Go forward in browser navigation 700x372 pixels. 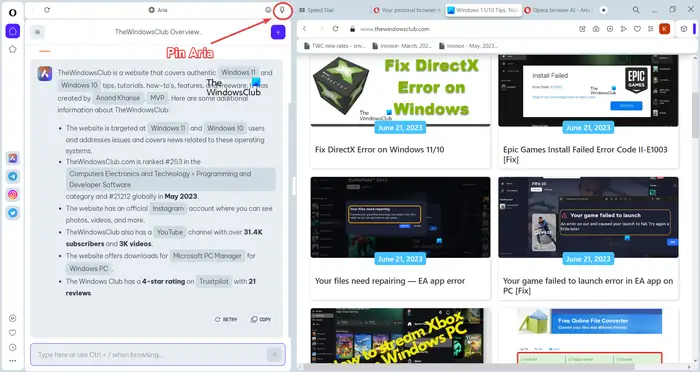321,29
